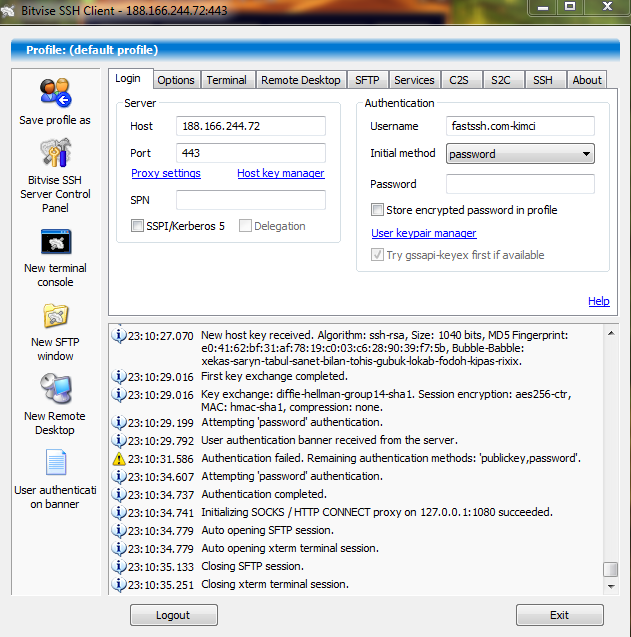Screen dimensions: 631x637
Task: Switch to the Terminal tab
Action: click(x=227, y=80)
